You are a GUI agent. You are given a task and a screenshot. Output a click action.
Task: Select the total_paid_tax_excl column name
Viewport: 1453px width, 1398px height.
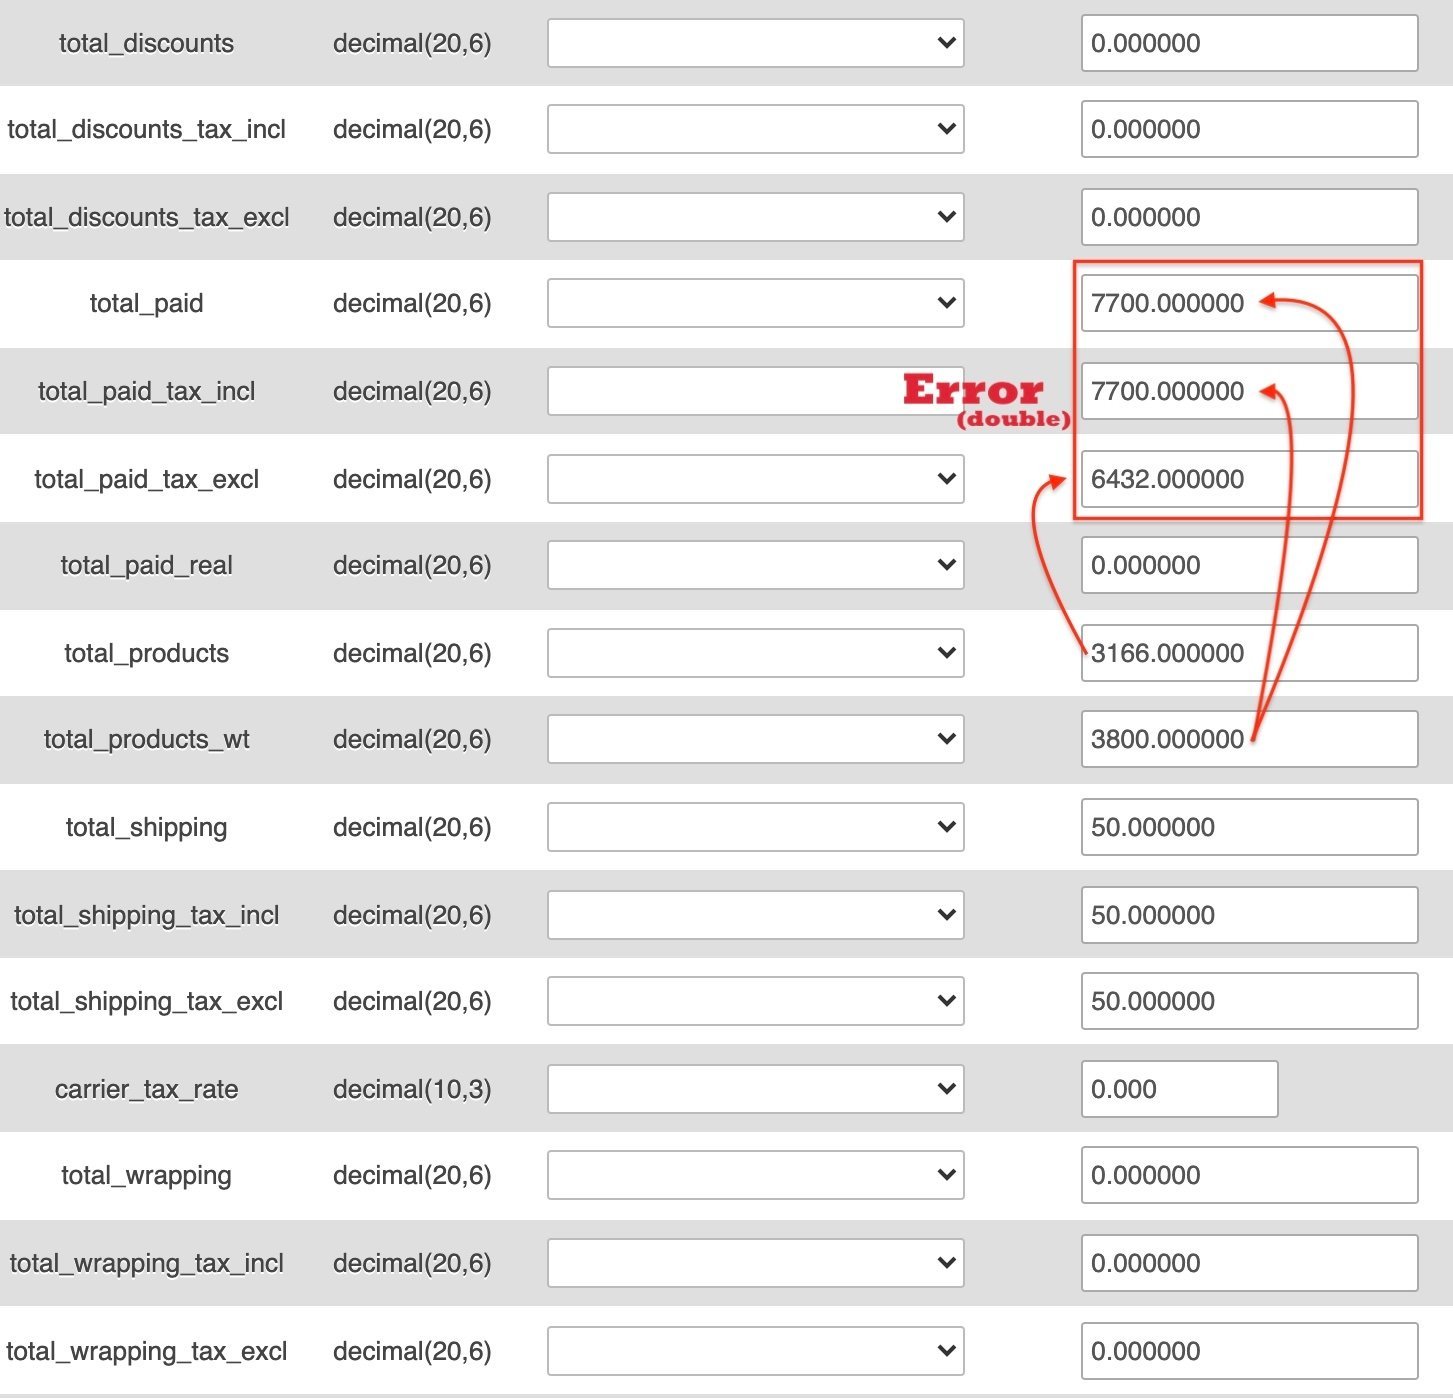pos(147,479)
